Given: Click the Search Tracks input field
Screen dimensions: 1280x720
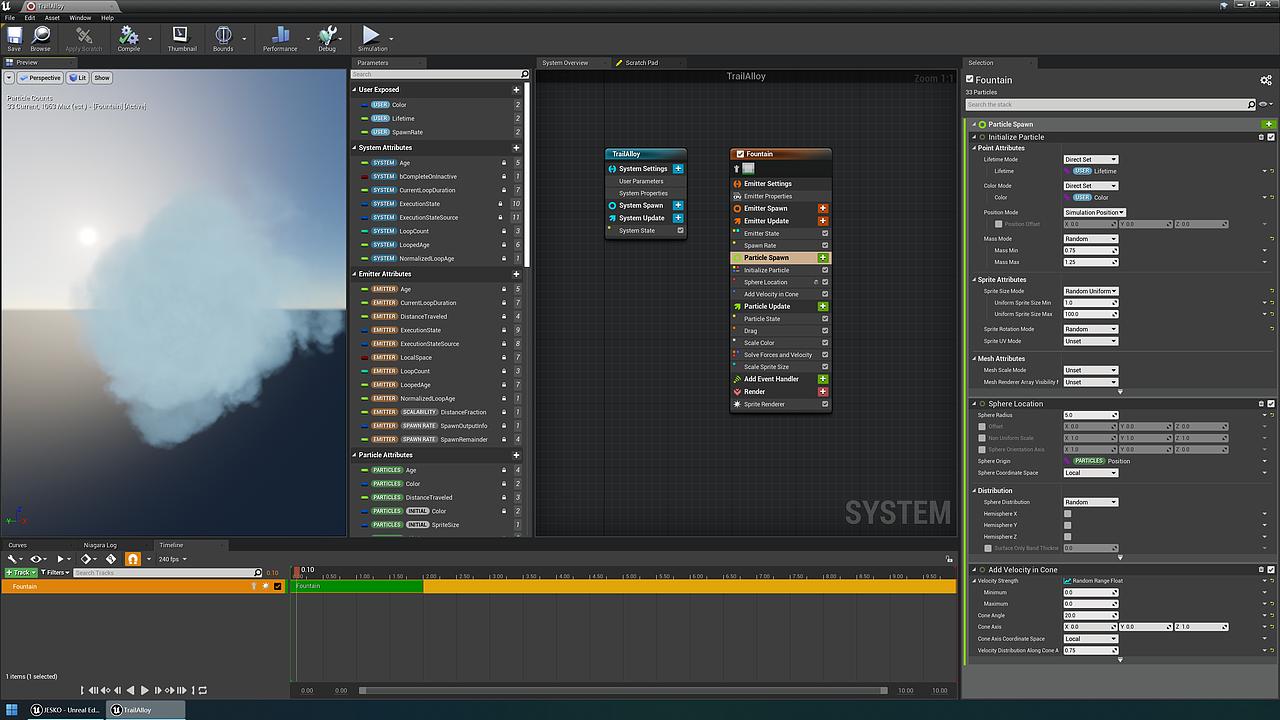Looking at the screenshot, I should point(167,573).
